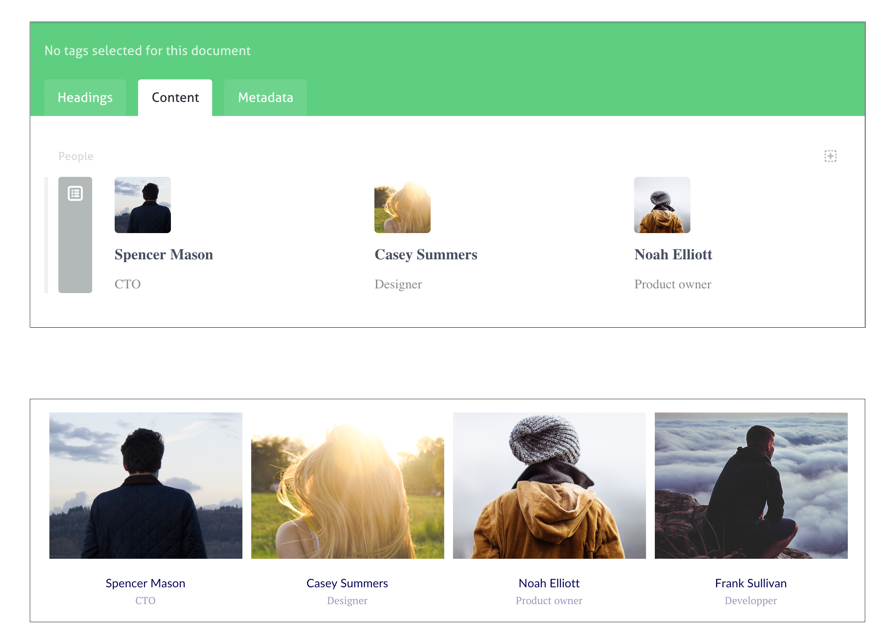Open the Metadata tab
896x644 pixels.
[265, 98]
